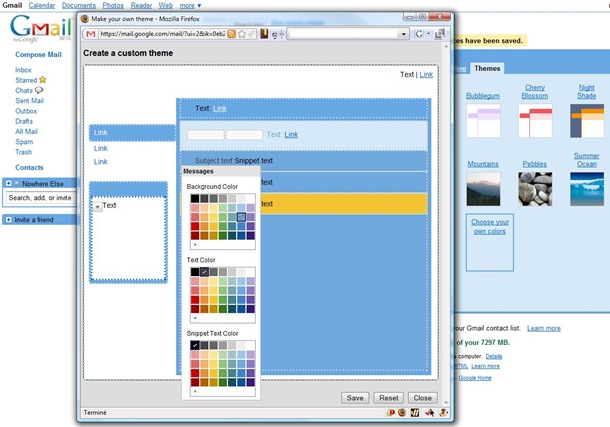Image resolution: width=610 pixels, height=427 pixels.
Task: Open Photos from the top navigation bar
Action: point(113,5)
